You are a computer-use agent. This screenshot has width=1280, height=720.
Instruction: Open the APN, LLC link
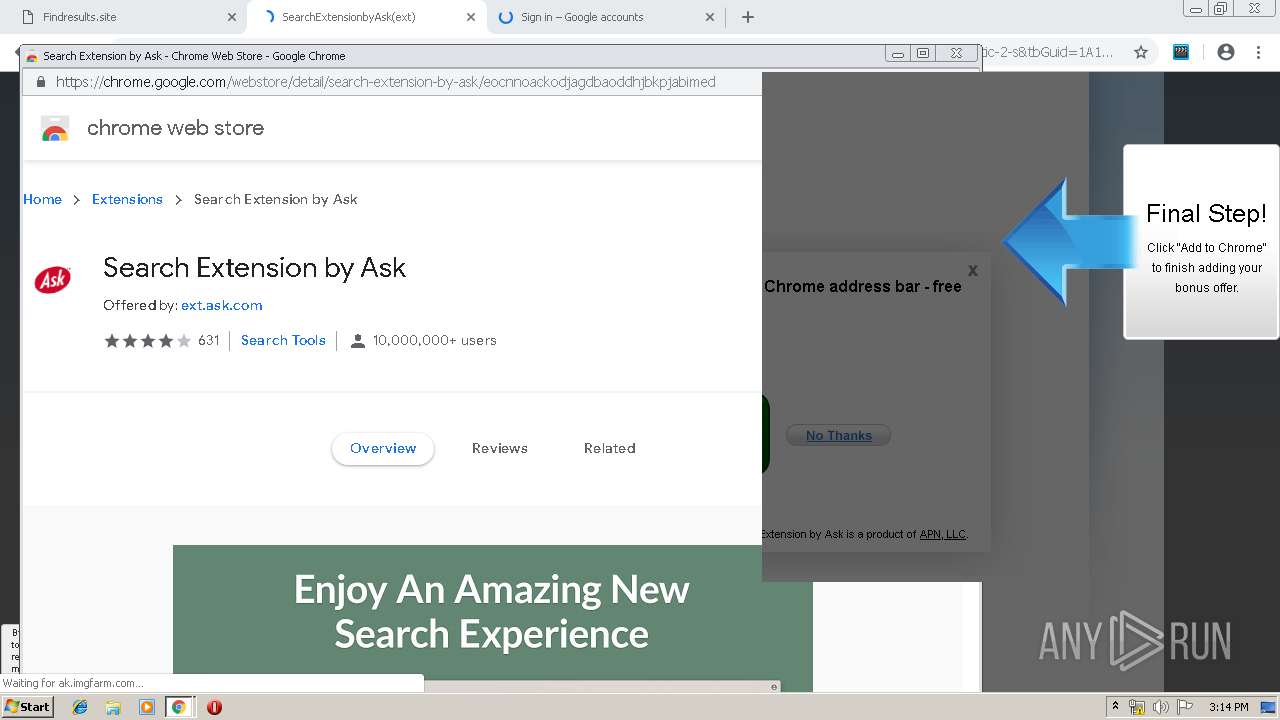(942, 534)
